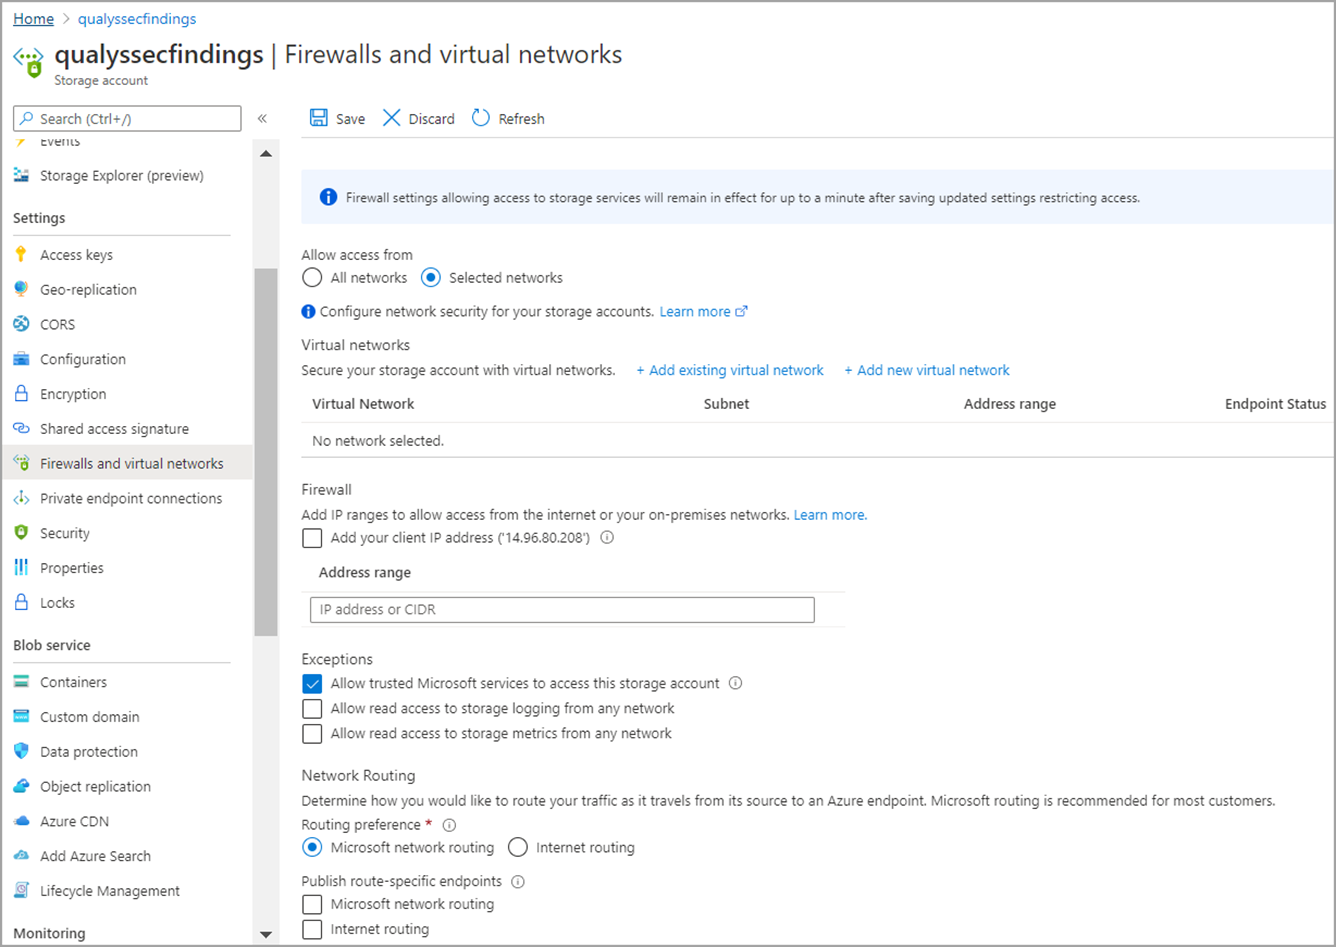1336x947 pixels.
Task: Open Learn more link under Firewall
Action: (x=830, y=515)
